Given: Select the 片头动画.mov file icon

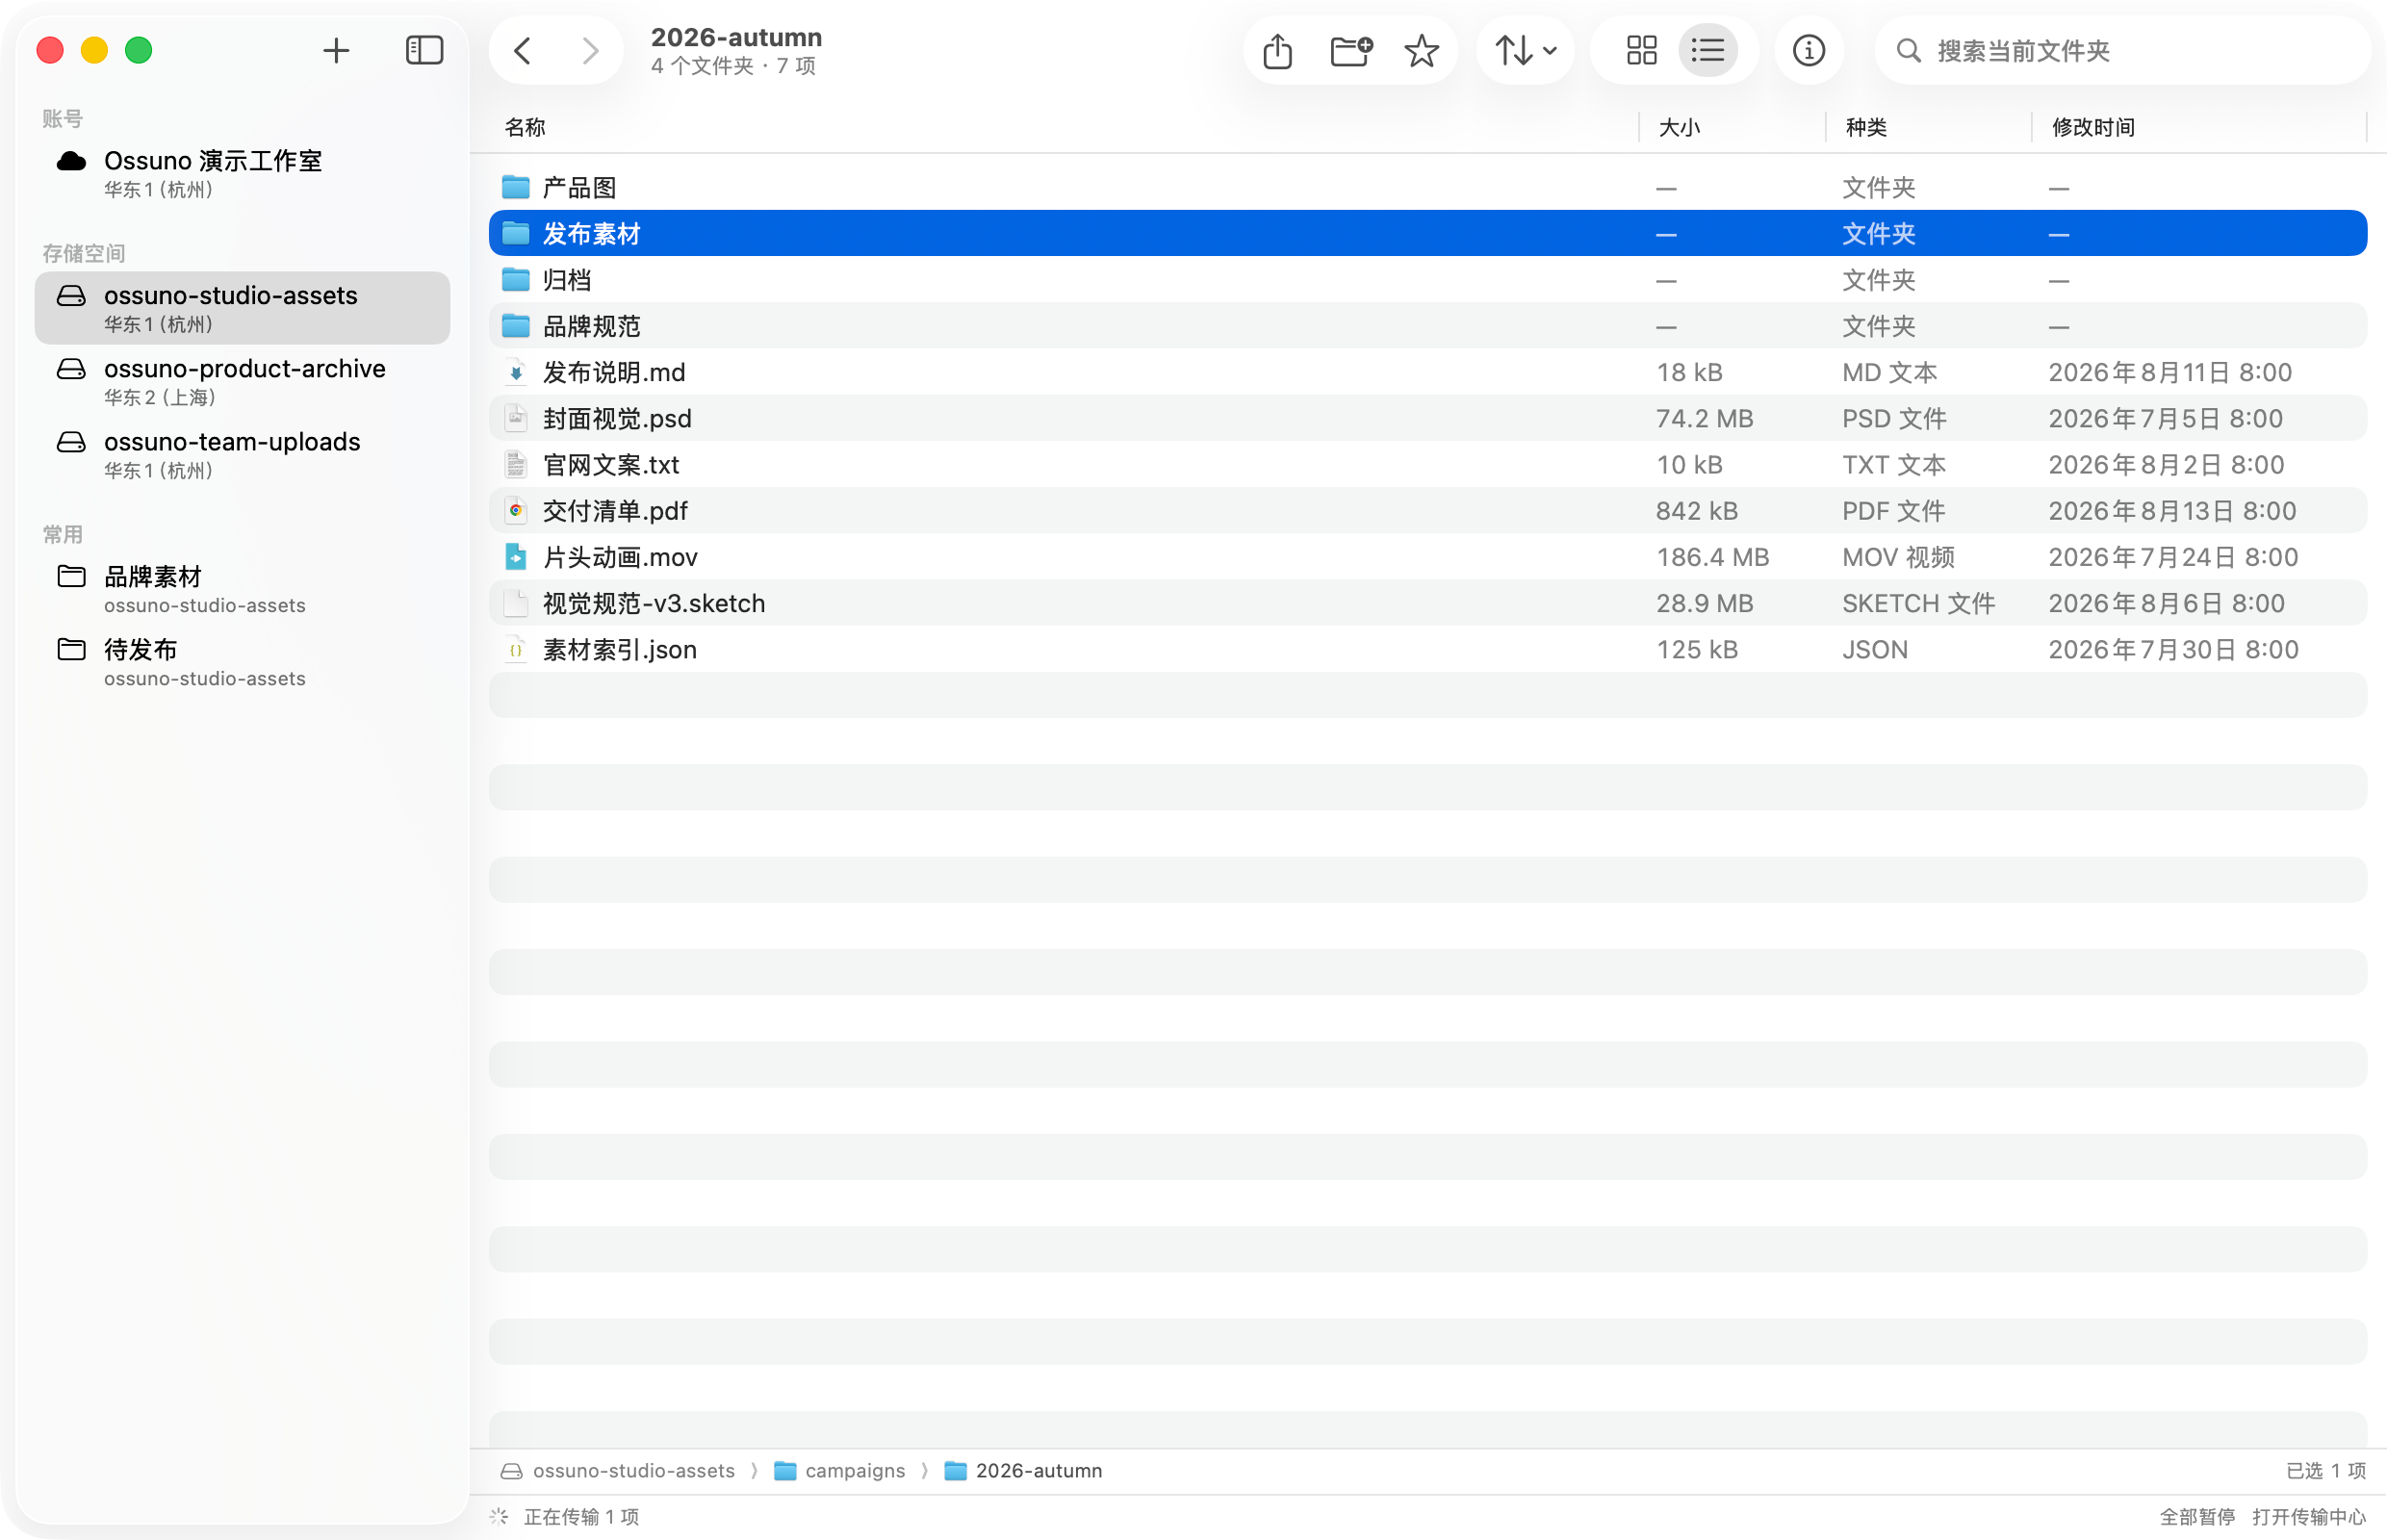Looking at the screenshot, I should point(515,557).
